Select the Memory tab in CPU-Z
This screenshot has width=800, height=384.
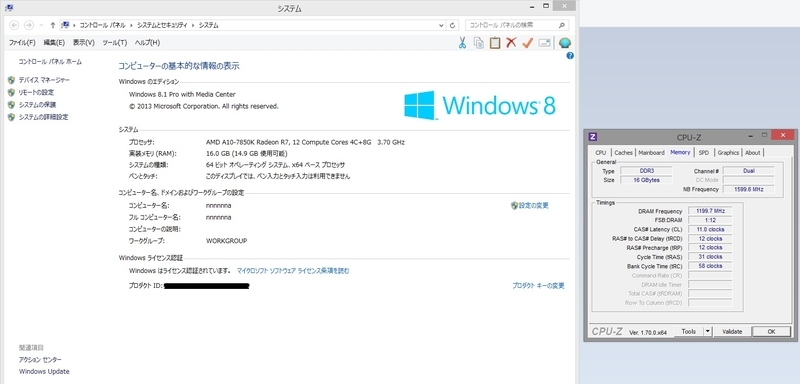pos(680,152)
